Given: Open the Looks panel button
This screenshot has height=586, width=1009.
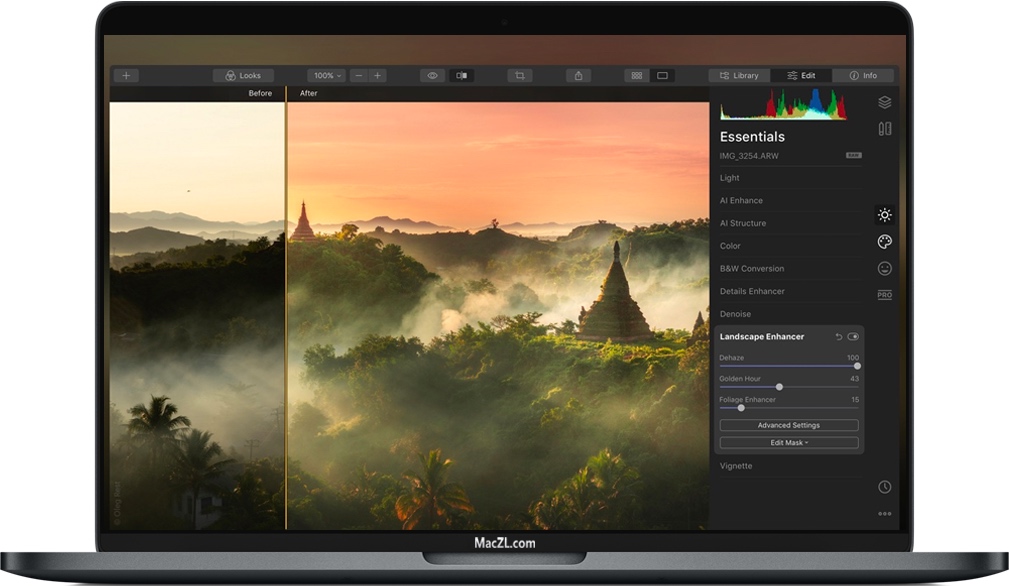Looking at the screenshot, I should 243,75.
